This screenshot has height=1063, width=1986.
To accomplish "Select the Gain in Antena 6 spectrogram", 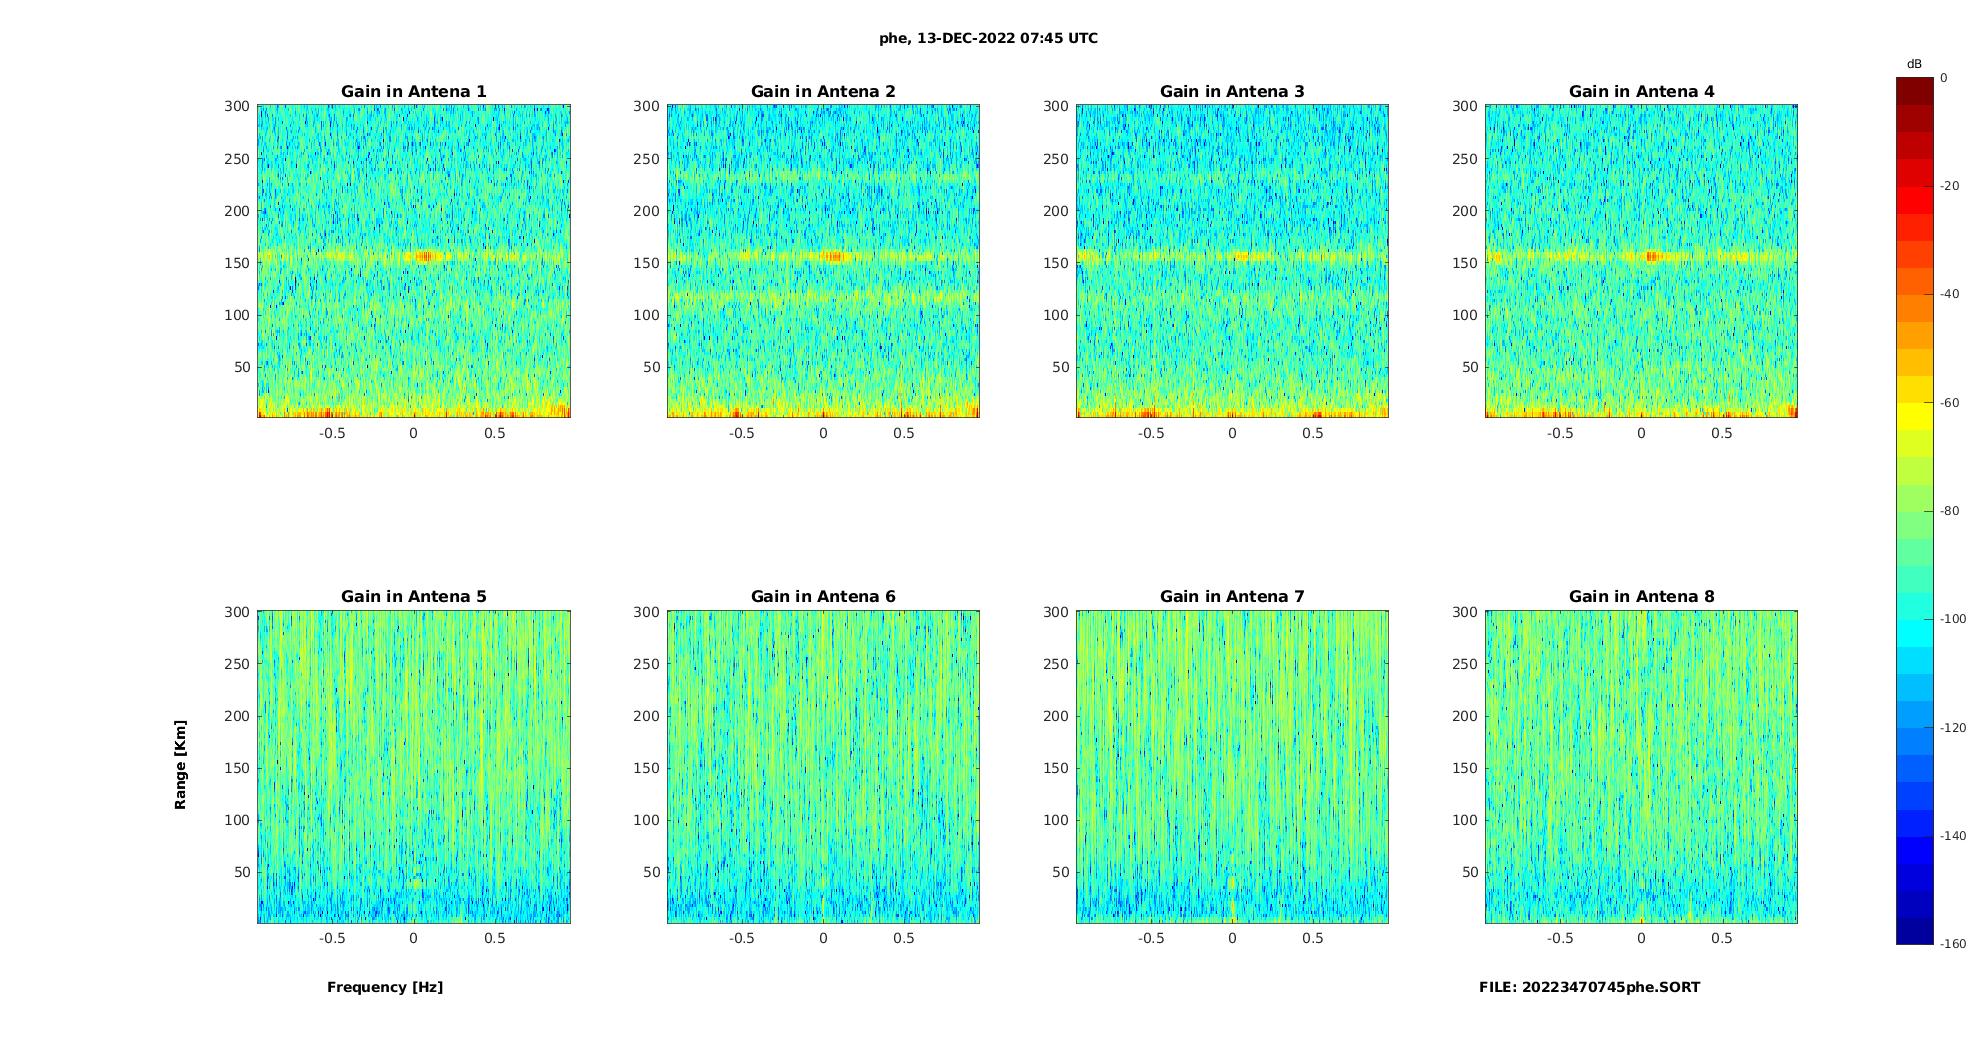I will click(x=823, y=766).
